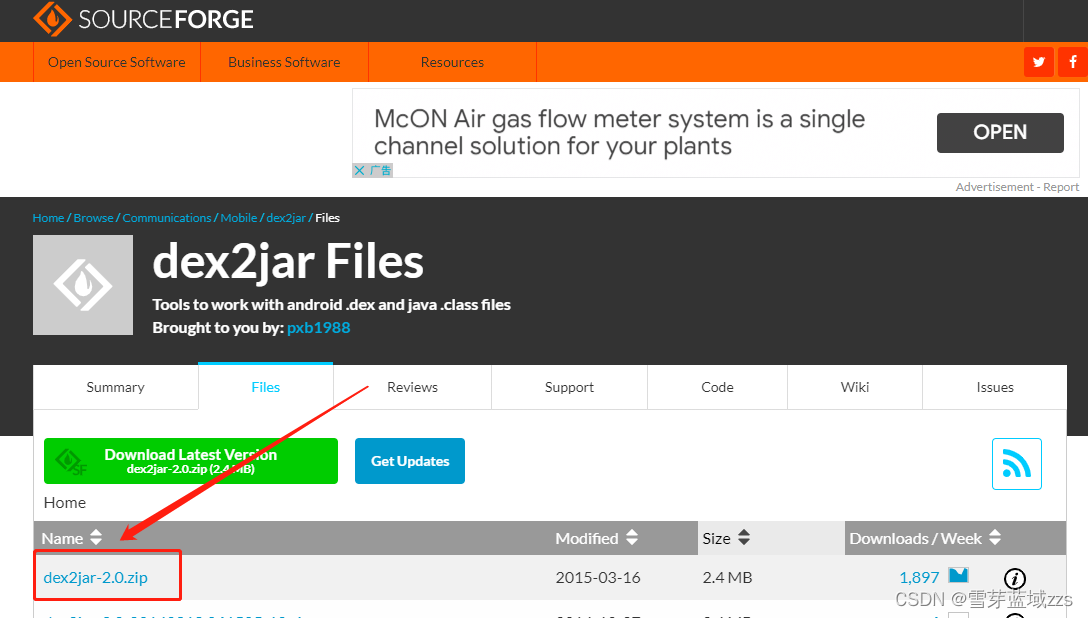
Task: Click the McCON Air gas flow ad text
Action: click(x=620, y=132)
